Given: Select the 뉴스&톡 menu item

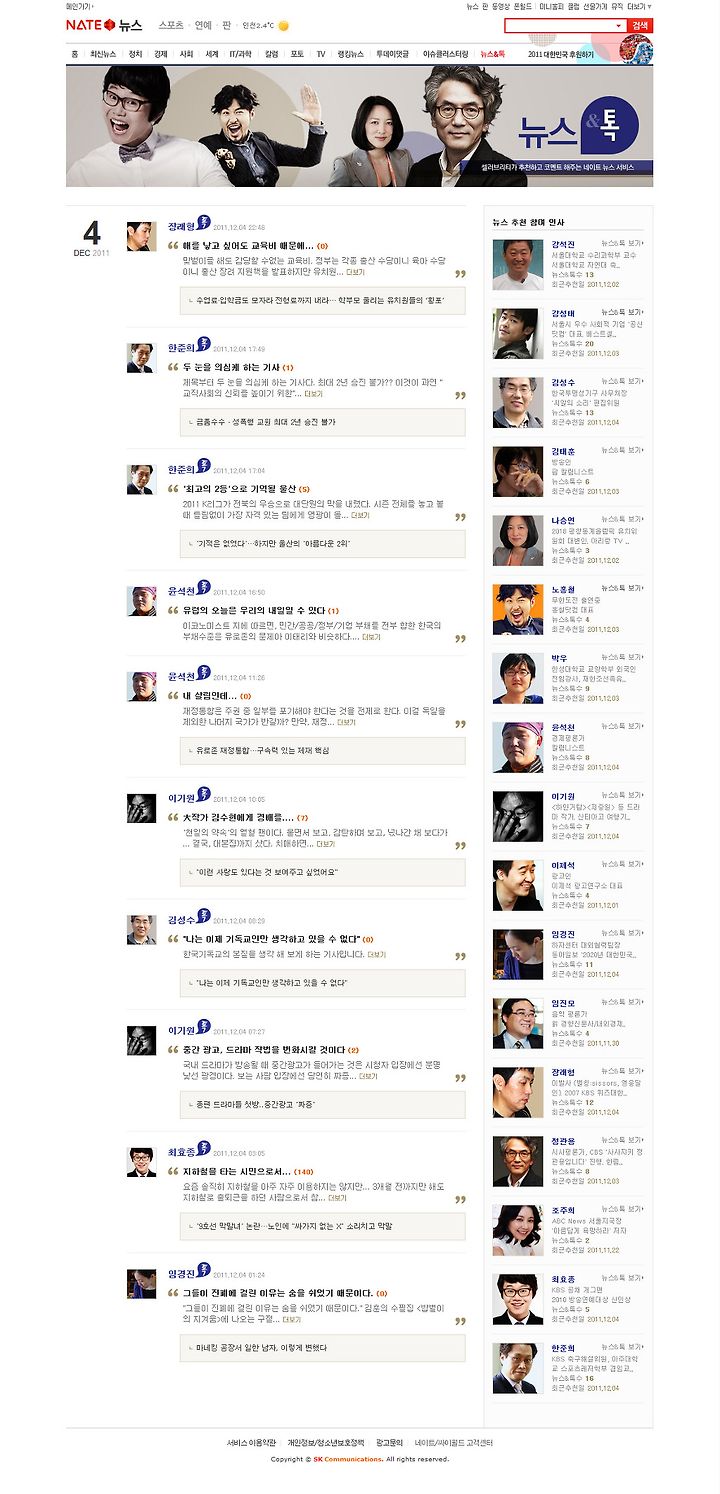Looking at the screenshot, I should [x=492, y=54].
